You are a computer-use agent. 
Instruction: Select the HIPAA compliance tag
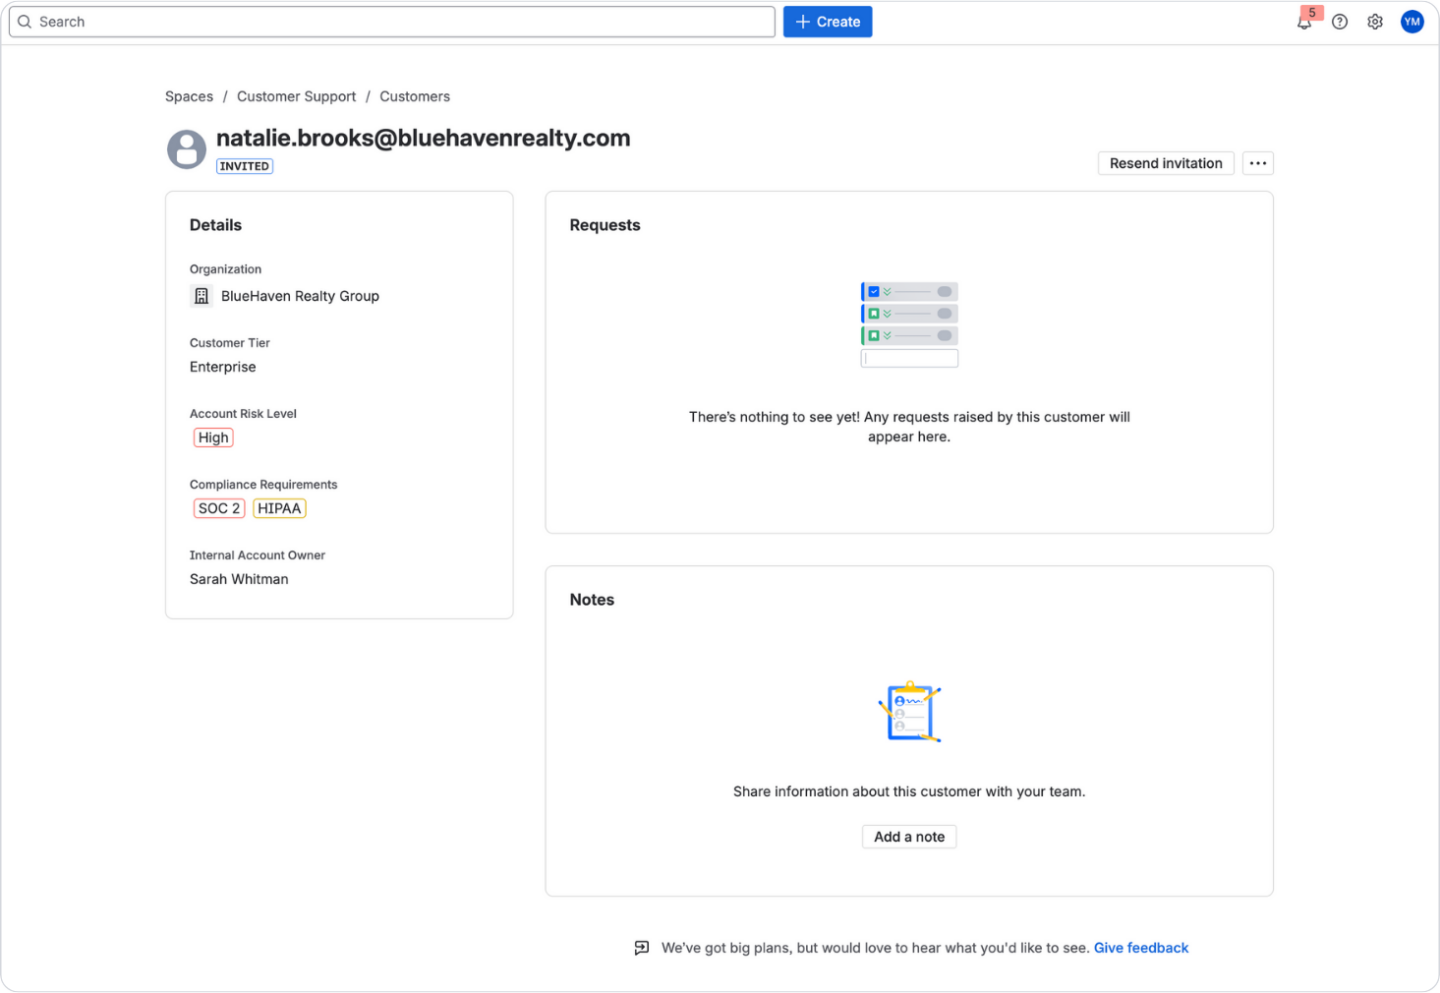[279, 508]
